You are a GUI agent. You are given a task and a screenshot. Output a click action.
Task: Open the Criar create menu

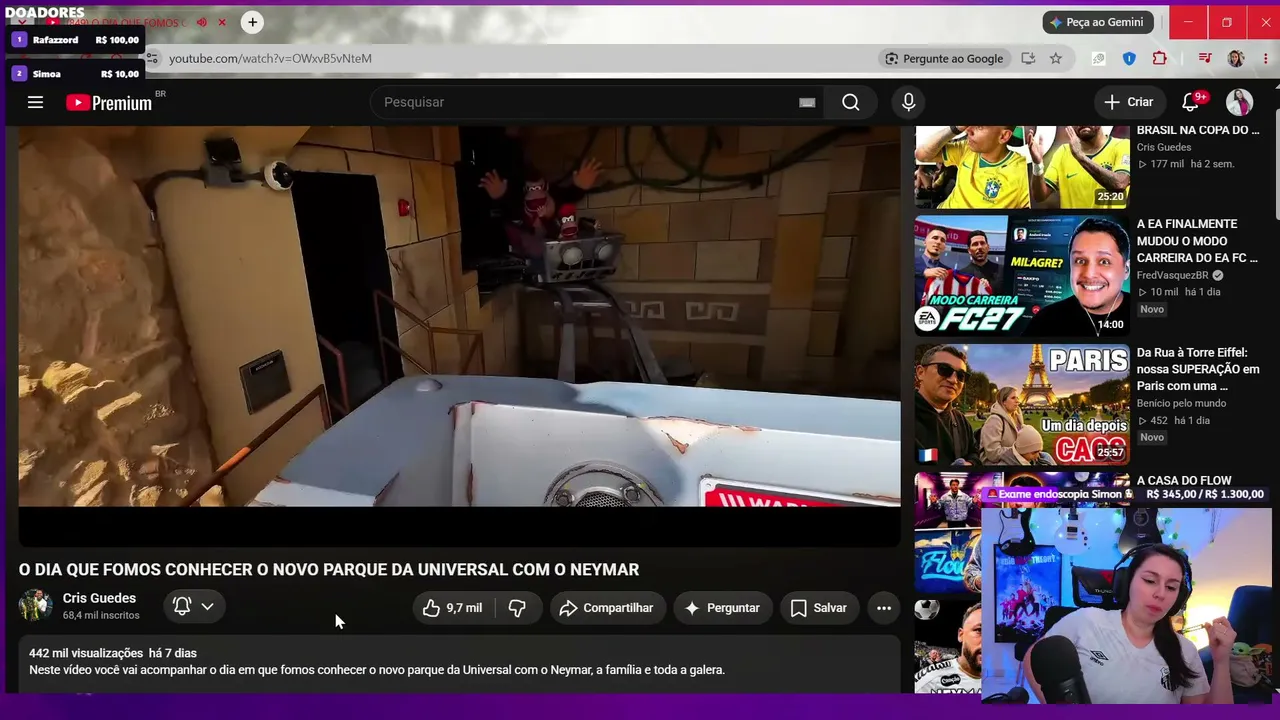1129,102
